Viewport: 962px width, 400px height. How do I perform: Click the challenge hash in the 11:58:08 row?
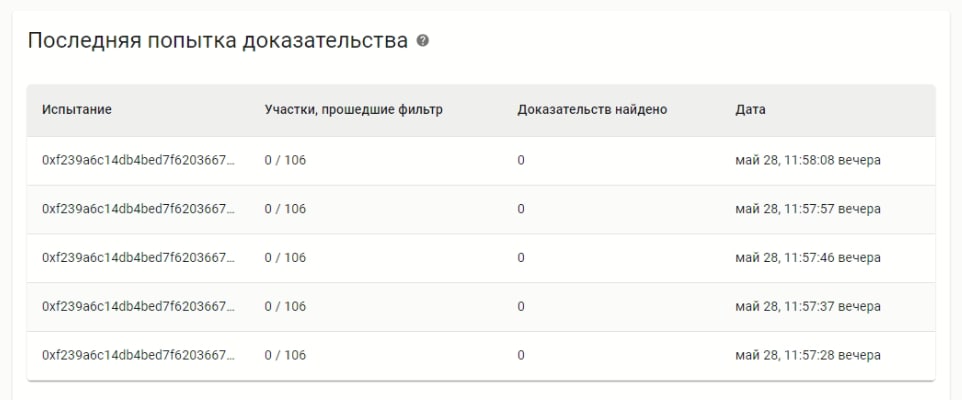138,160
